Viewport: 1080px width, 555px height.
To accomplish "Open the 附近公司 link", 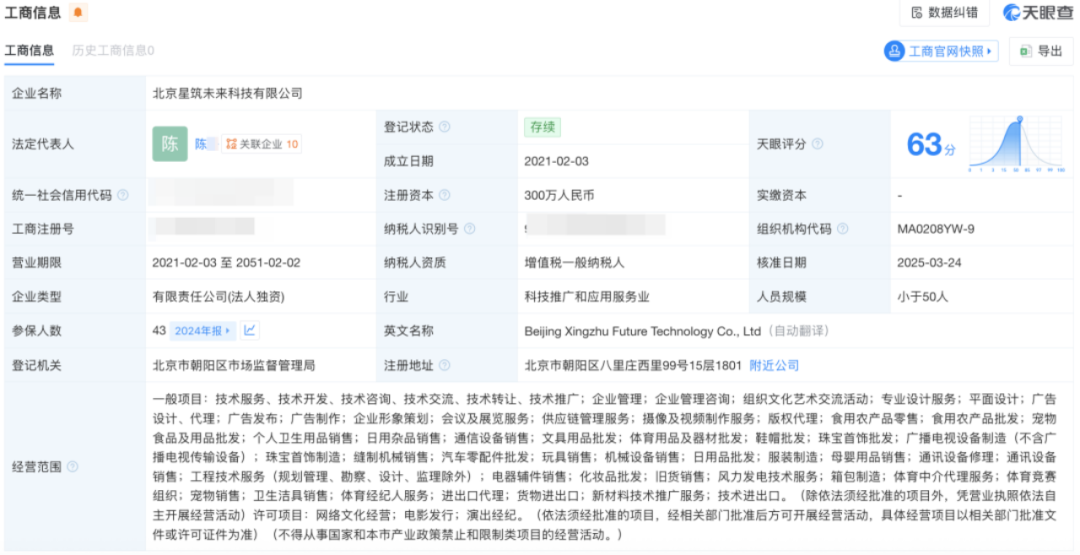I will [x=774, y=366].
